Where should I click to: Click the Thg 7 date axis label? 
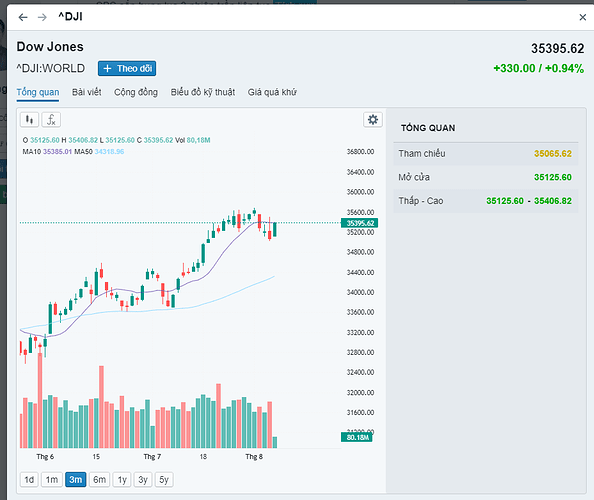tap(152, 456)
